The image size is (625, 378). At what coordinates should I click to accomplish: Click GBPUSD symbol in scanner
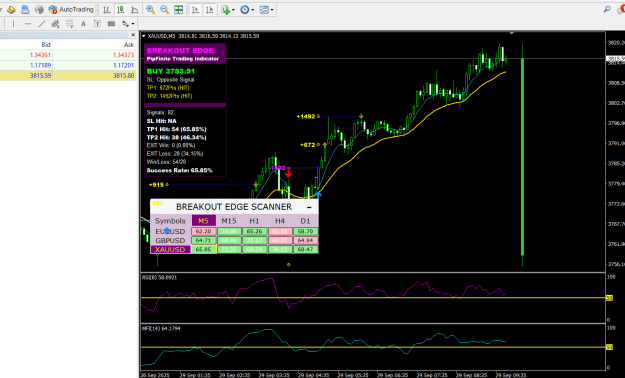[170, 240]
